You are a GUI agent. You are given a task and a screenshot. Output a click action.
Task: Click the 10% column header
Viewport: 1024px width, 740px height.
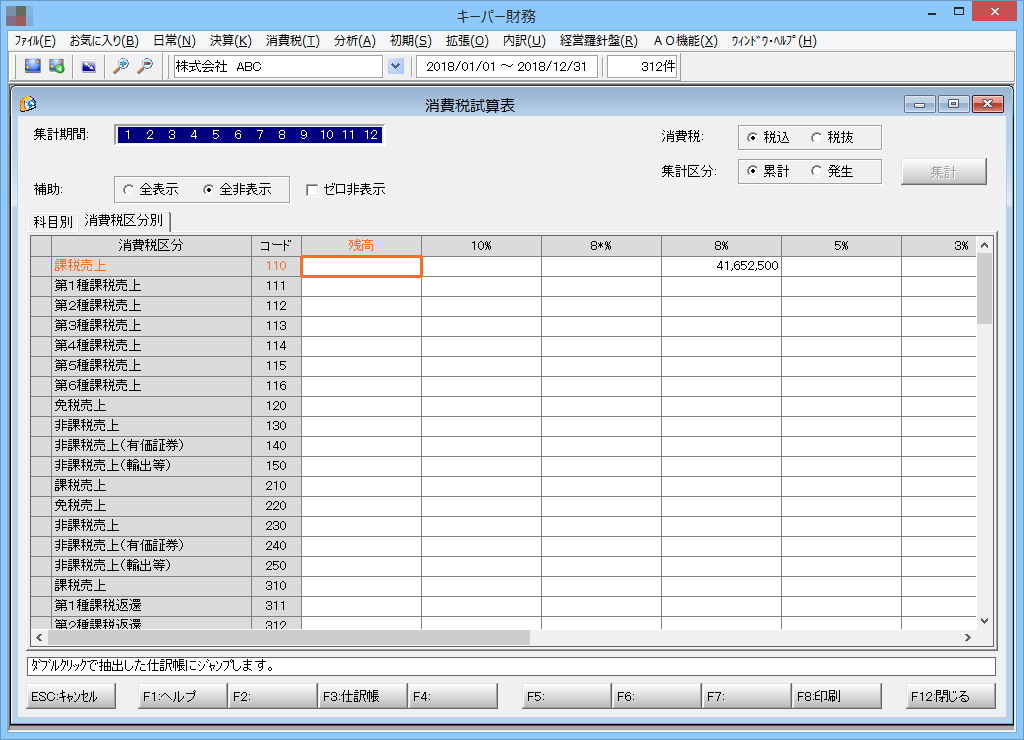[x=481, y=246]
